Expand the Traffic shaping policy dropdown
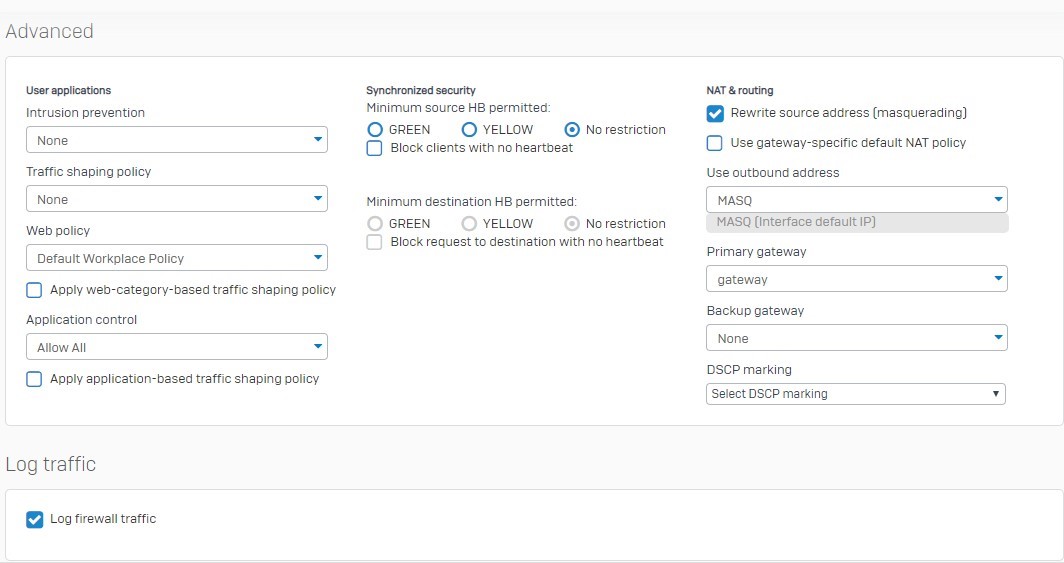The width and height of the screenshot is (1064, 563). pos(176,199)
